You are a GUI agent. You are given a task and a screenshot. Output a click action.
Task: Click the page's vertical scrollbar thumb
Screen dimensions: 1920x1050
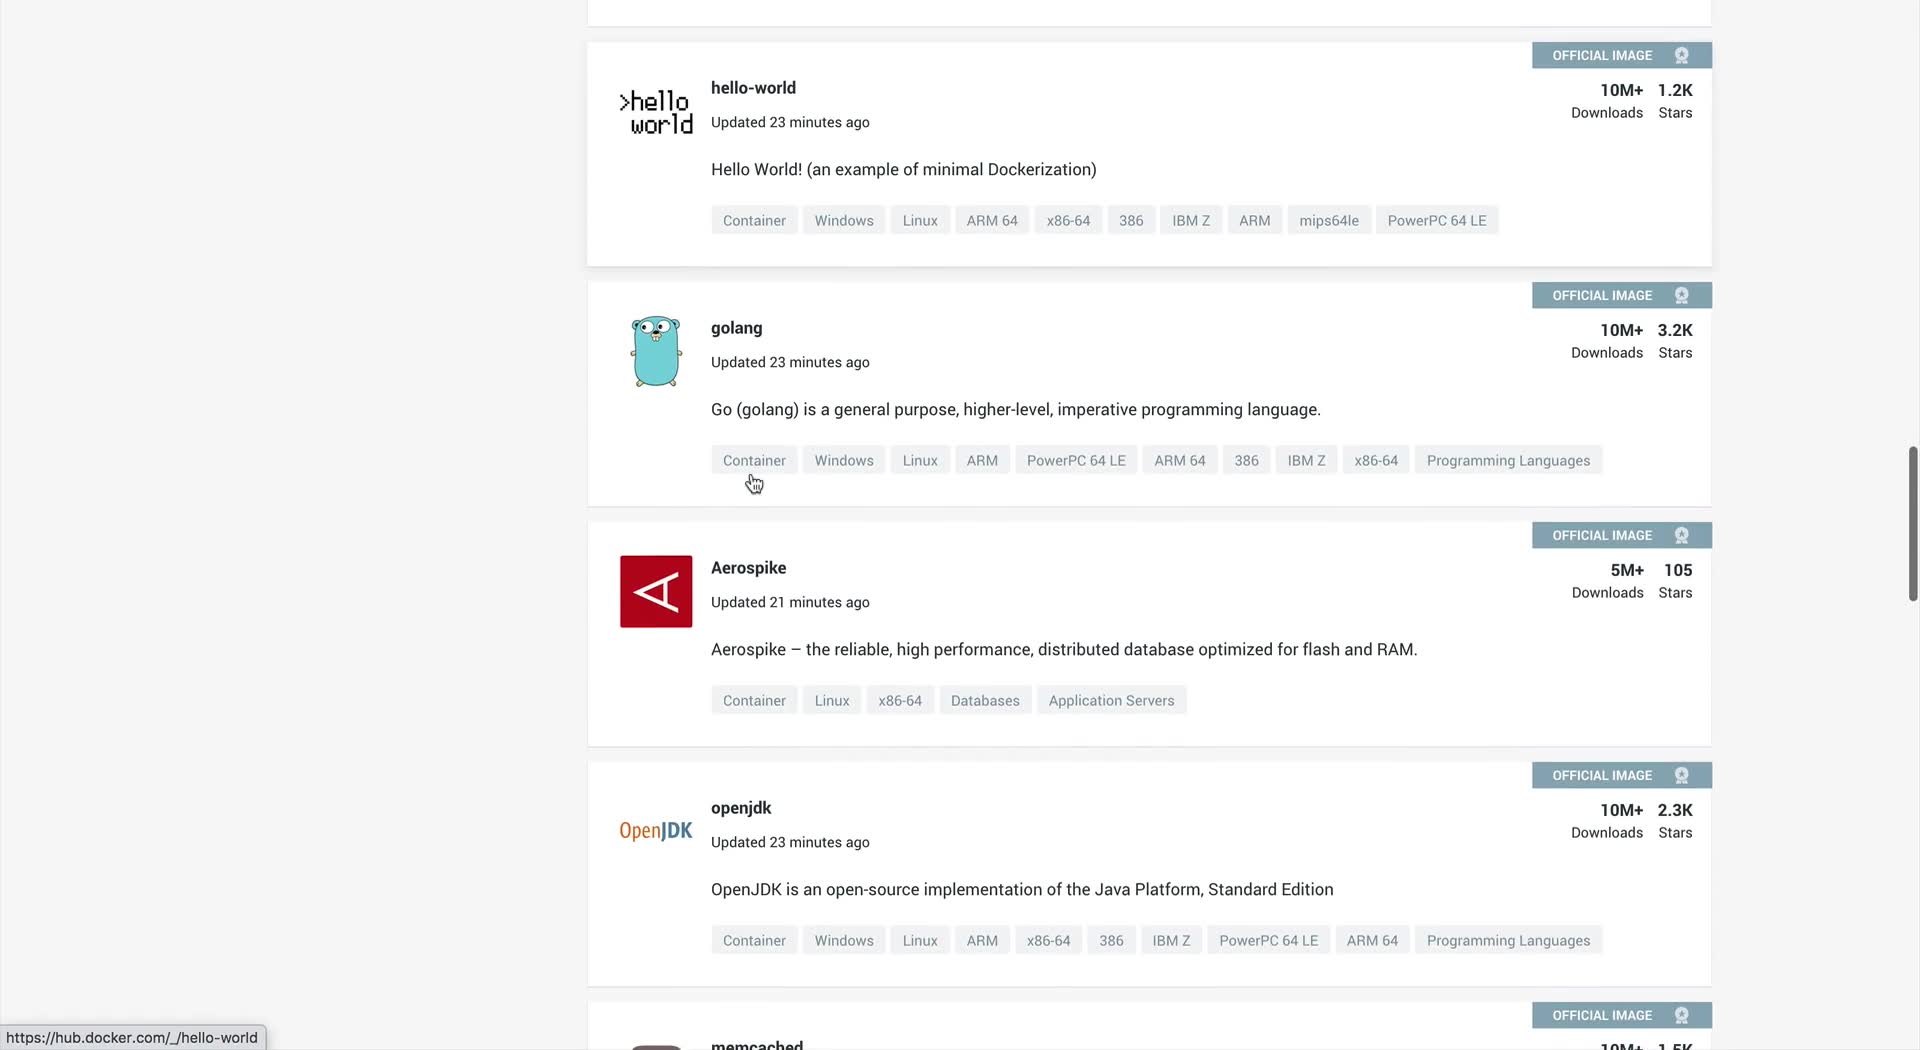(1912, 523)
